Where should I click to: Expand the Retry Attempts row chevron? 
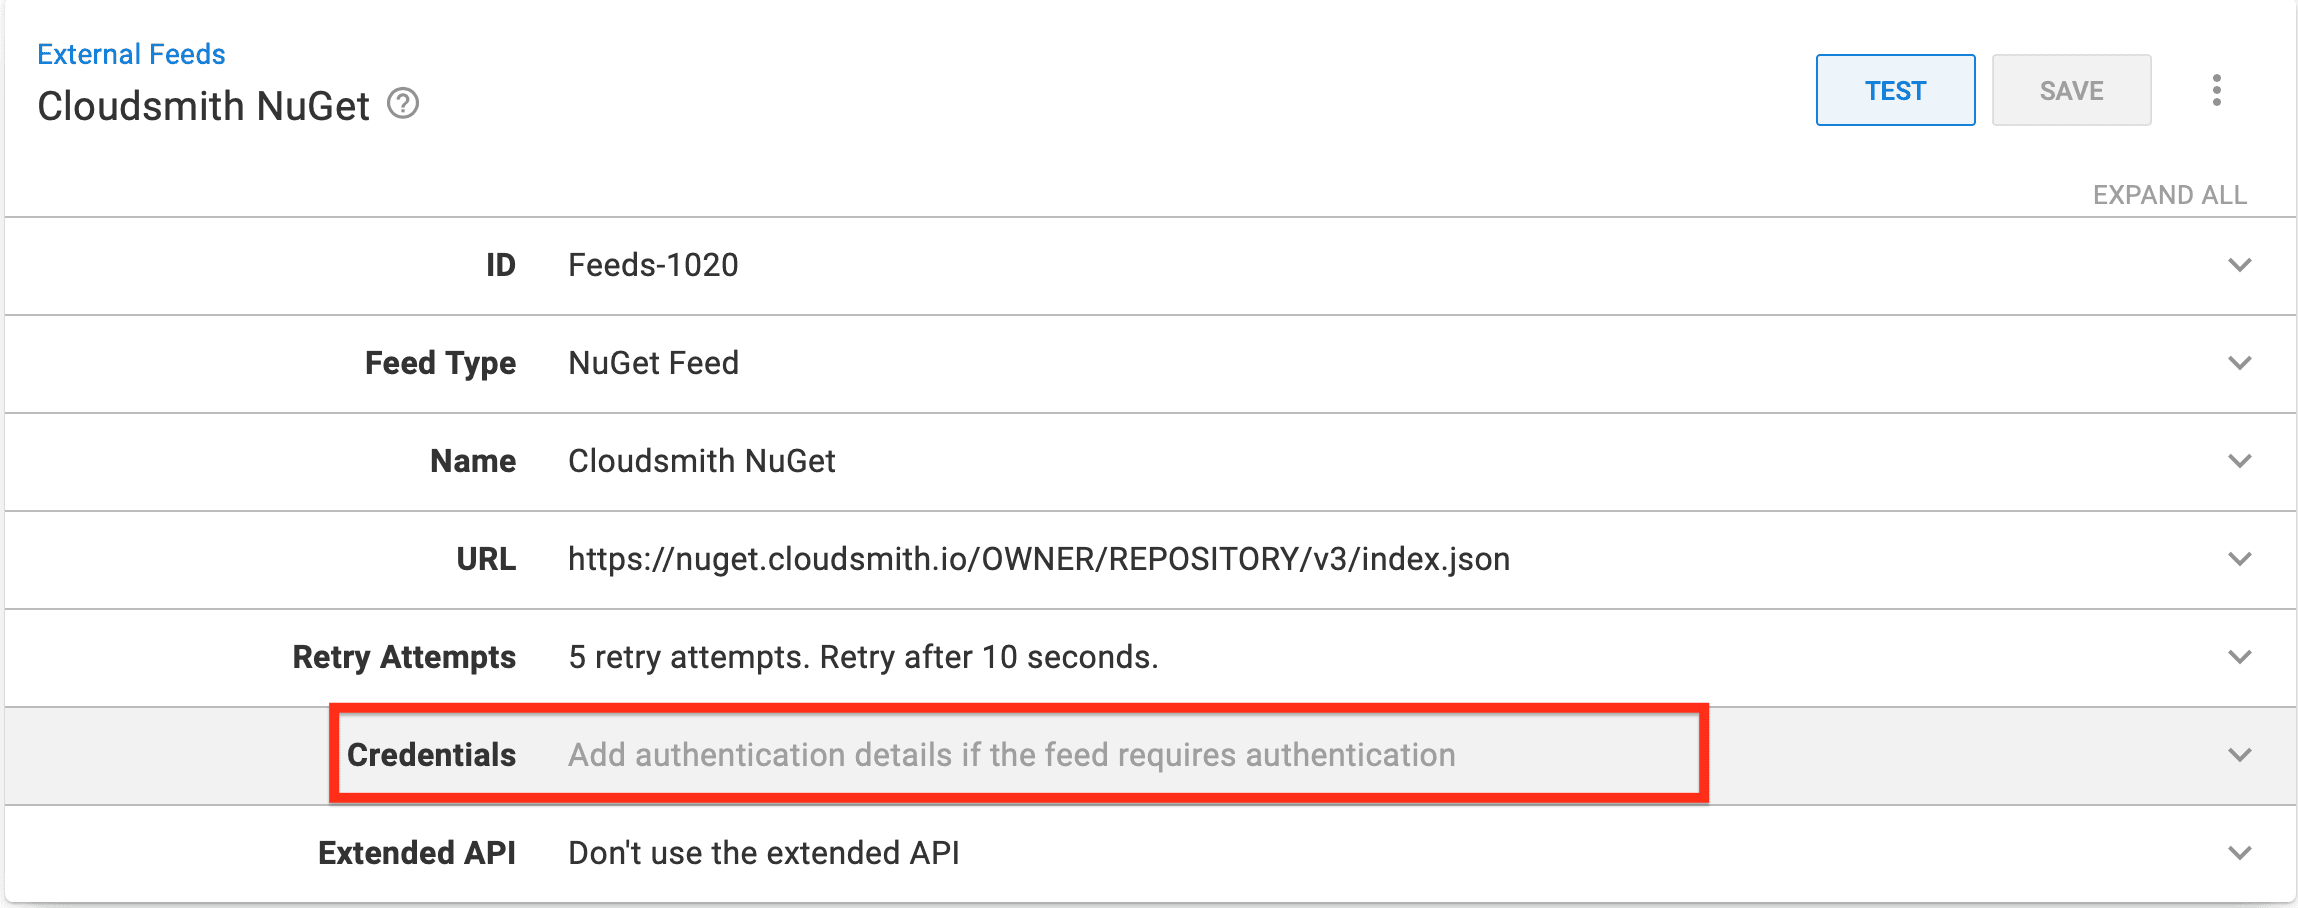(x=2240, y=657)
